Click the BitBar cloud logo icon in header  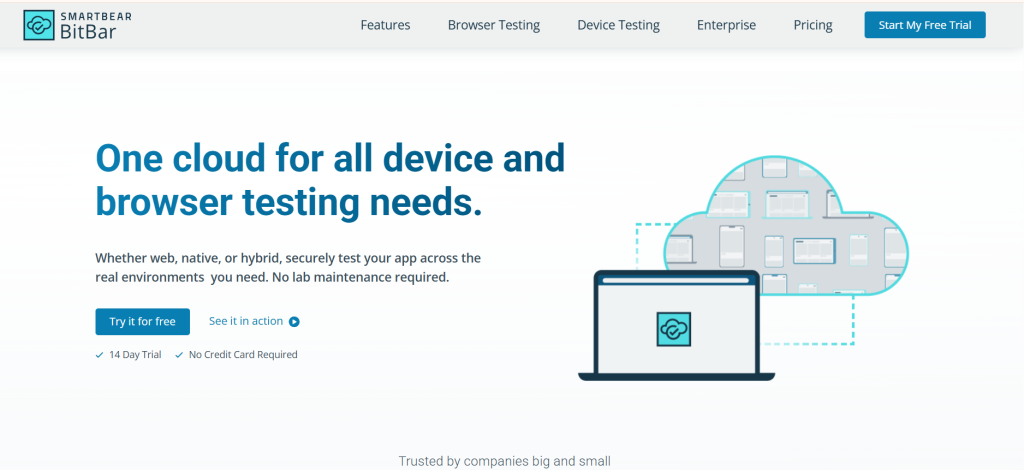(39, 26)
